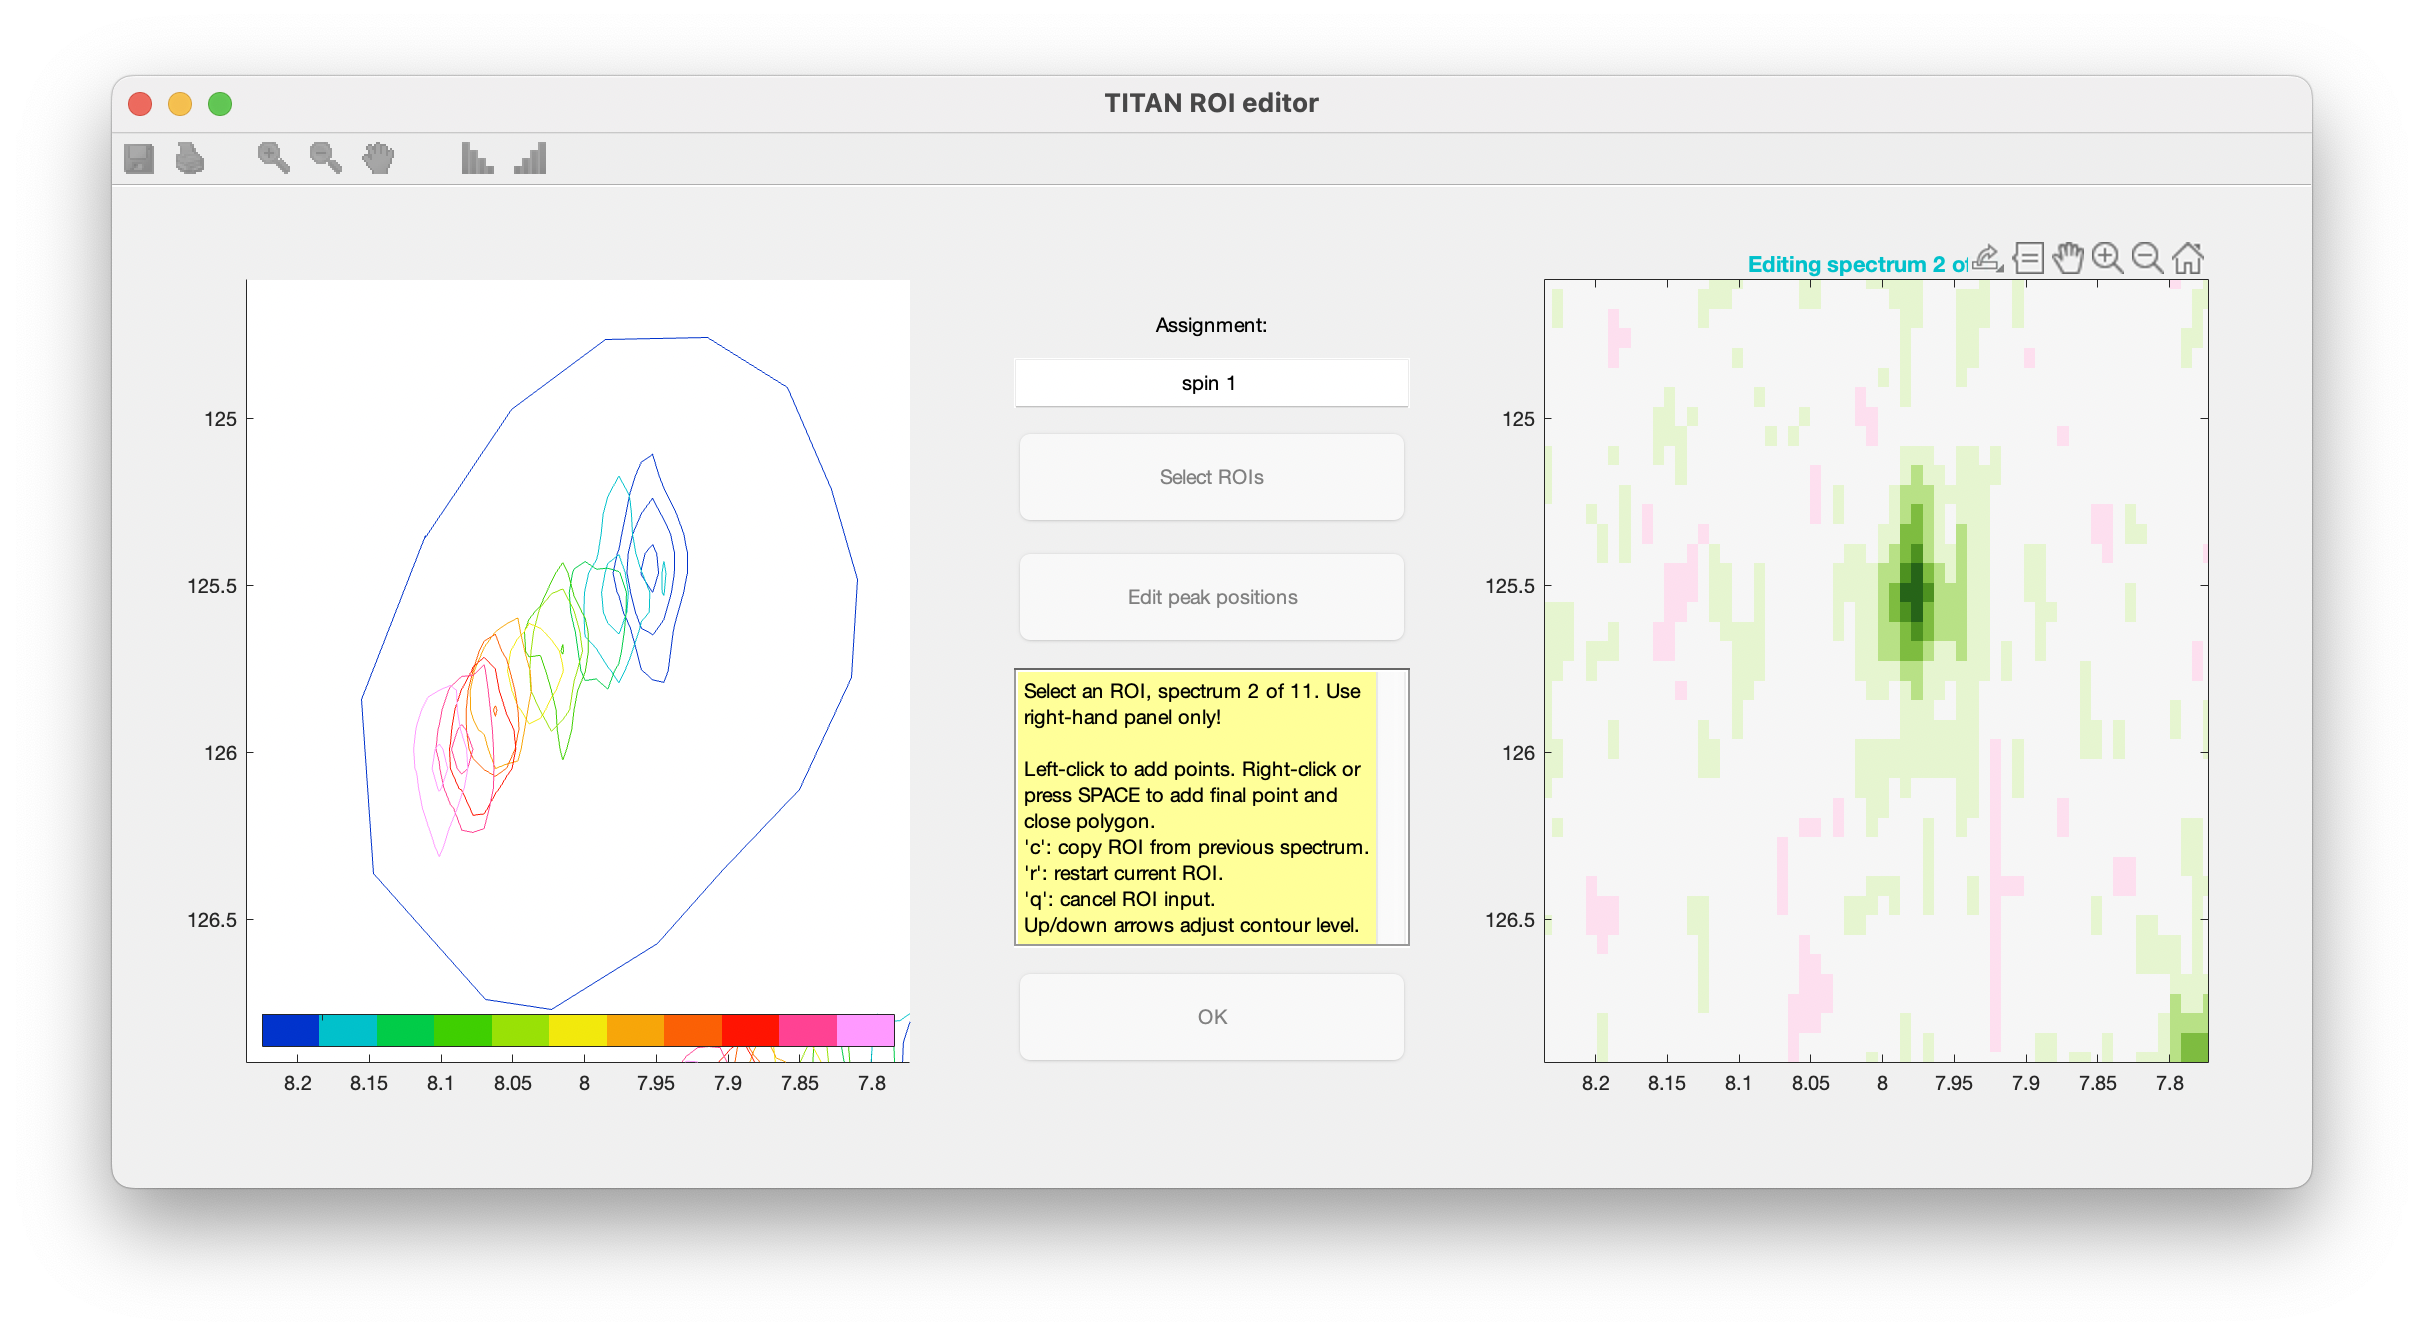2424x1336 pixels.
Task: Click the axes export icon above spectrum
Action: coord(1988,258)
